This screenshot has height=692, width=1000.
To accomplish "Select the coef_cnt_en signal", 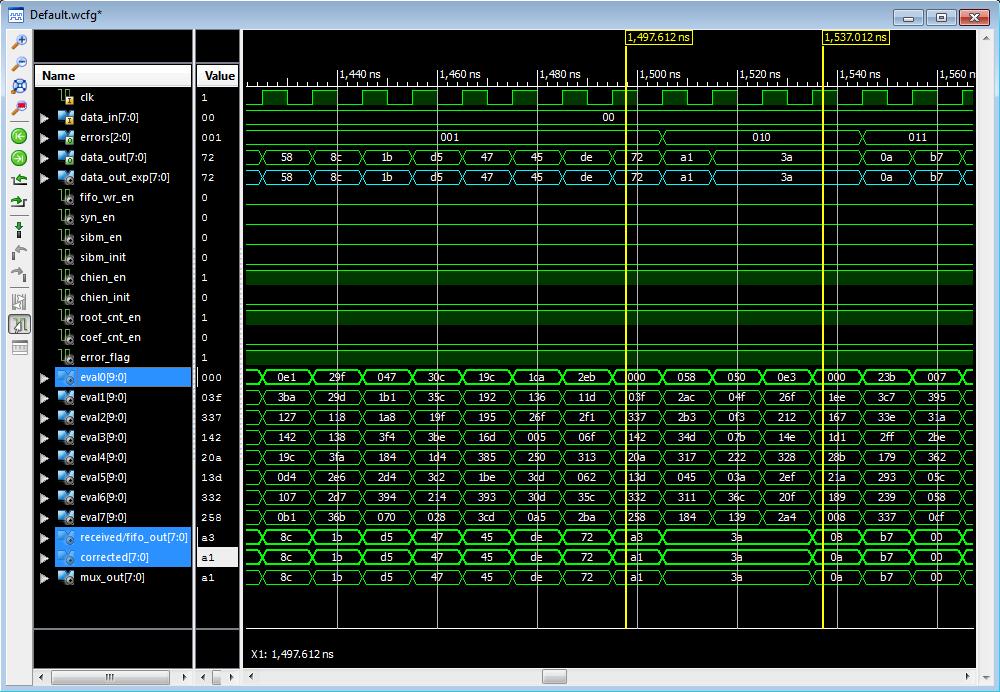I will (x=113, y=337).
